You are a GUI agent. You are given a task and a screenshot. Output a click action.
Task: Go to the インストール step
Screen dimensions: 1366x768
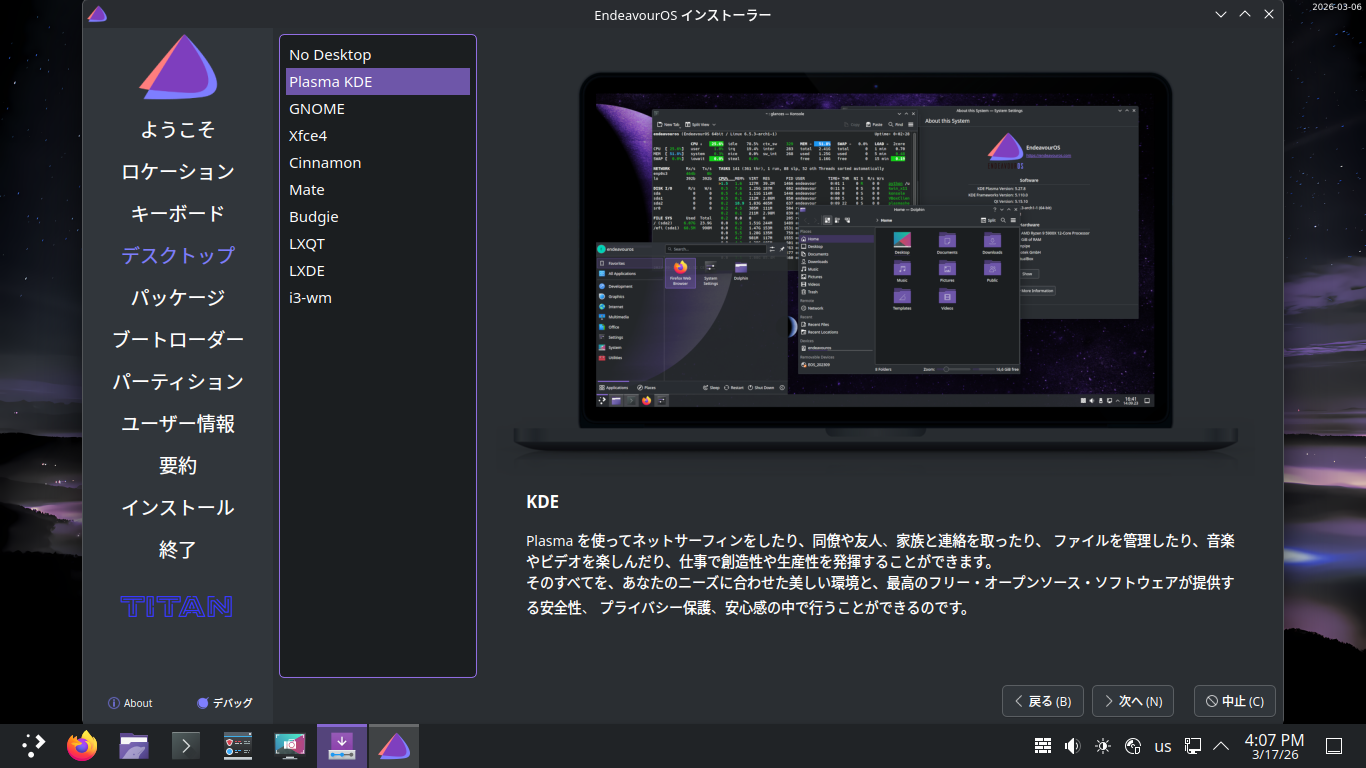[x=178, y=508]
